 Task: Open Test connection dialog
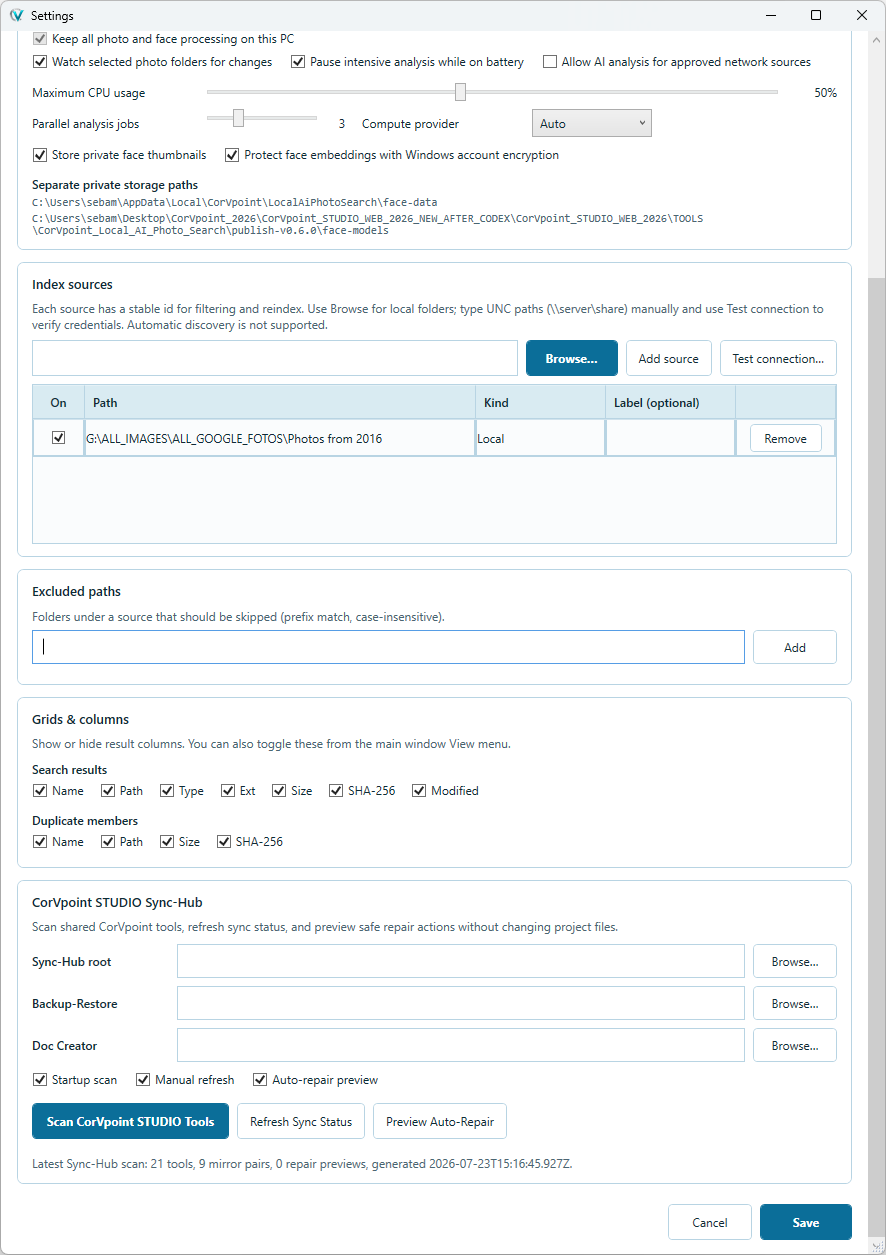pos(778,358)
